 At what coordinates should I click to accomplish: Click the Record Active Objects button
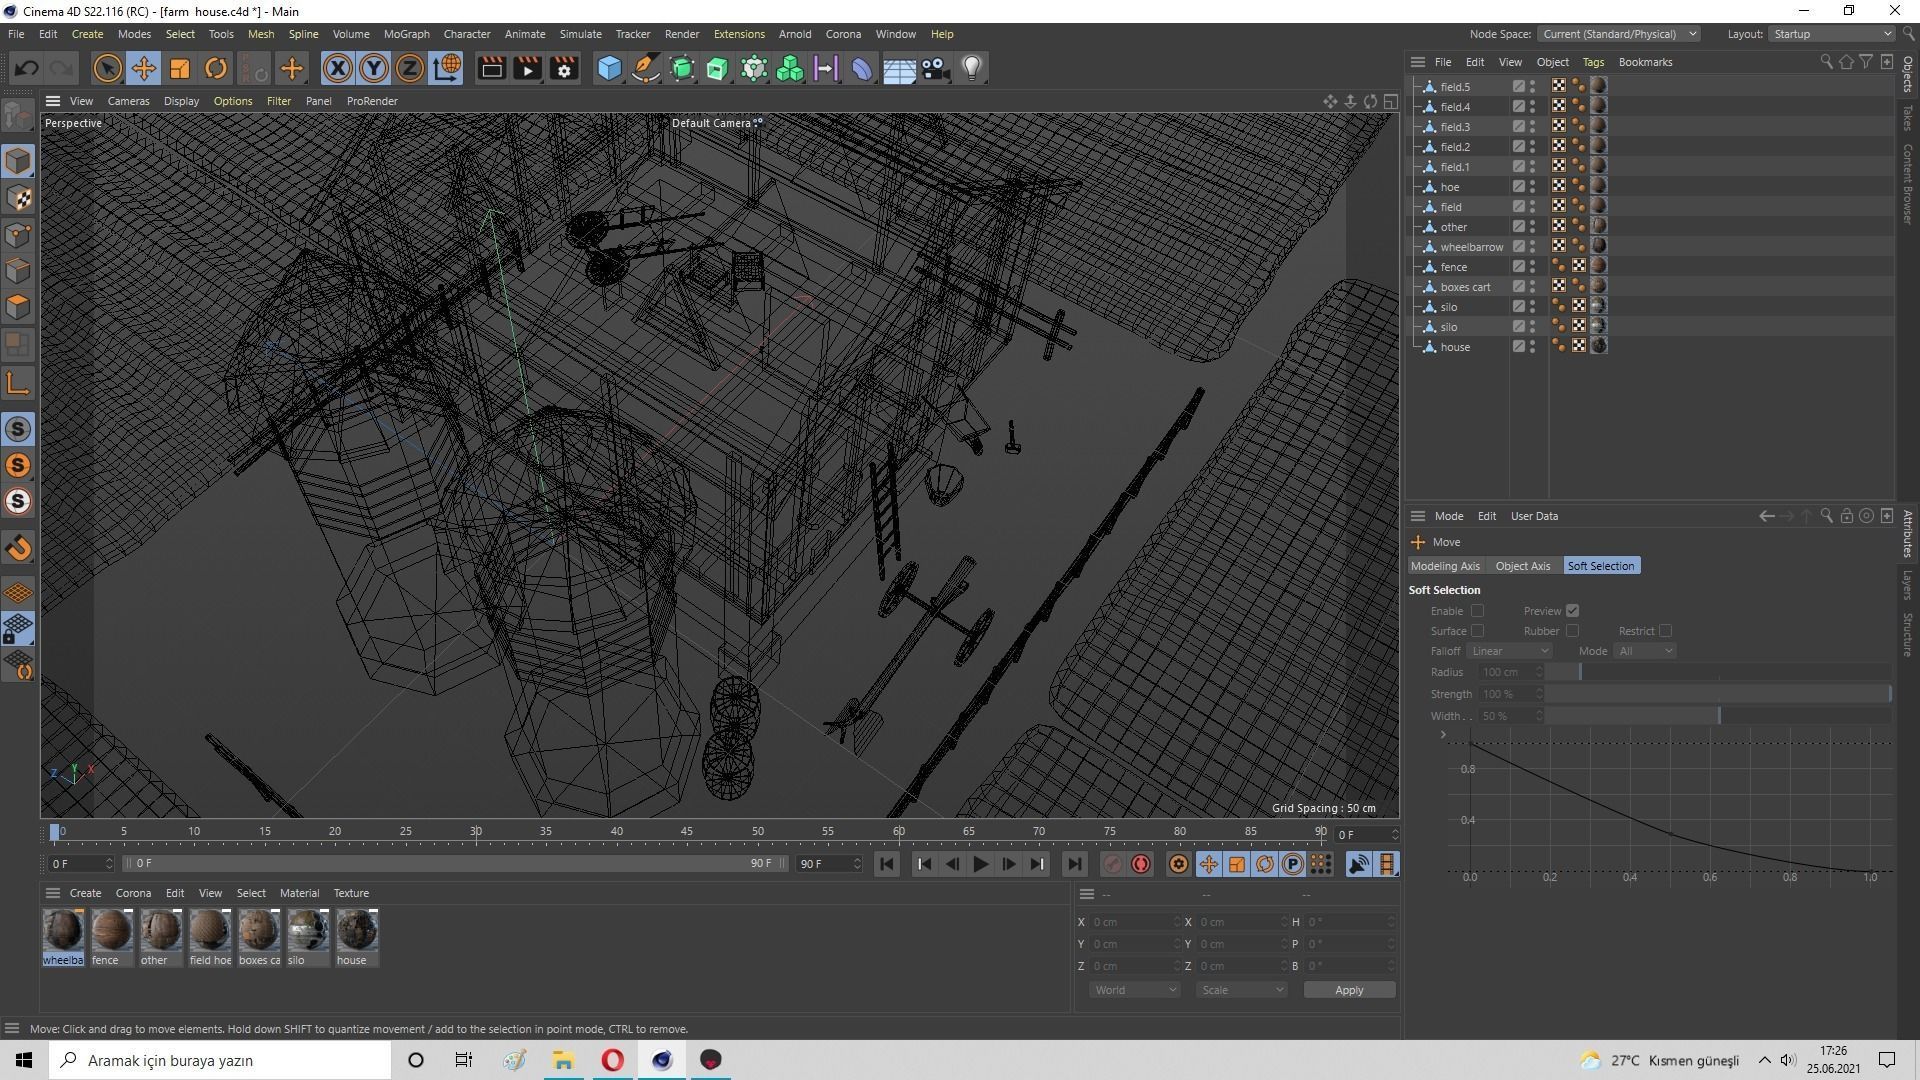point(1112,864)
